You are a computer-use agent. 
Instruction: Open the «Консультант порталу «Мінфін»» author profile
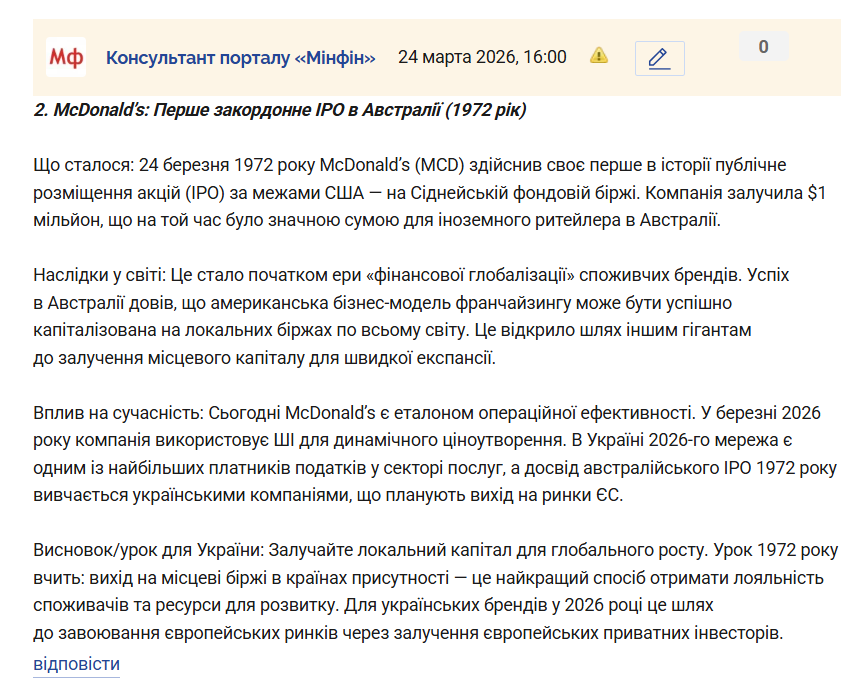point(241,57)
